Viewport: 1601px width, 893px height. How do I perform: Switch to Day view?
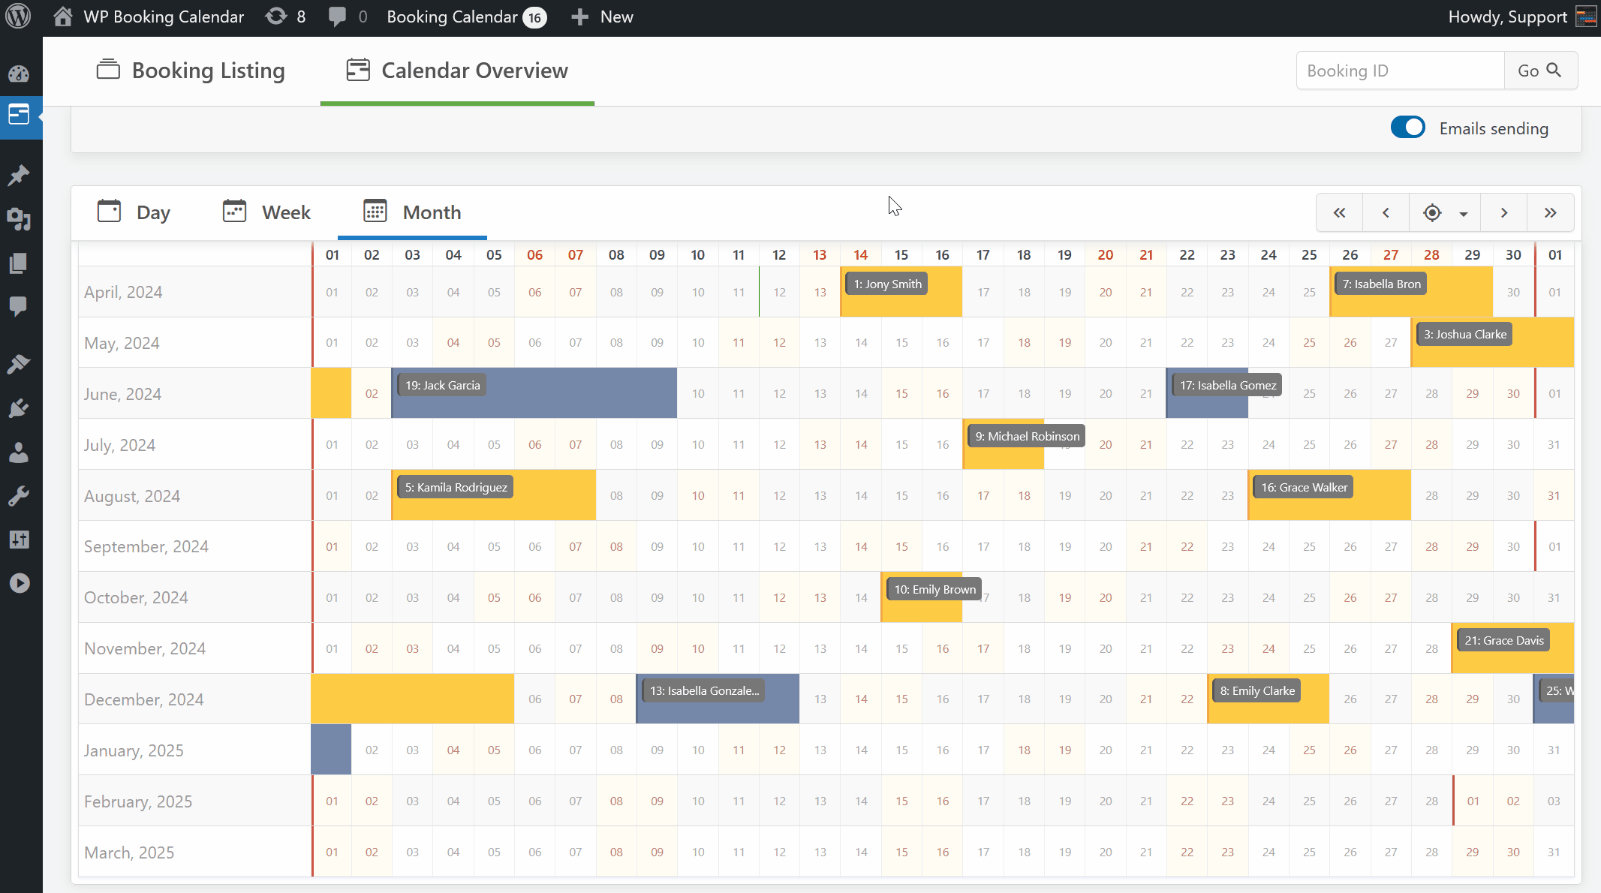tap(134, 212)
